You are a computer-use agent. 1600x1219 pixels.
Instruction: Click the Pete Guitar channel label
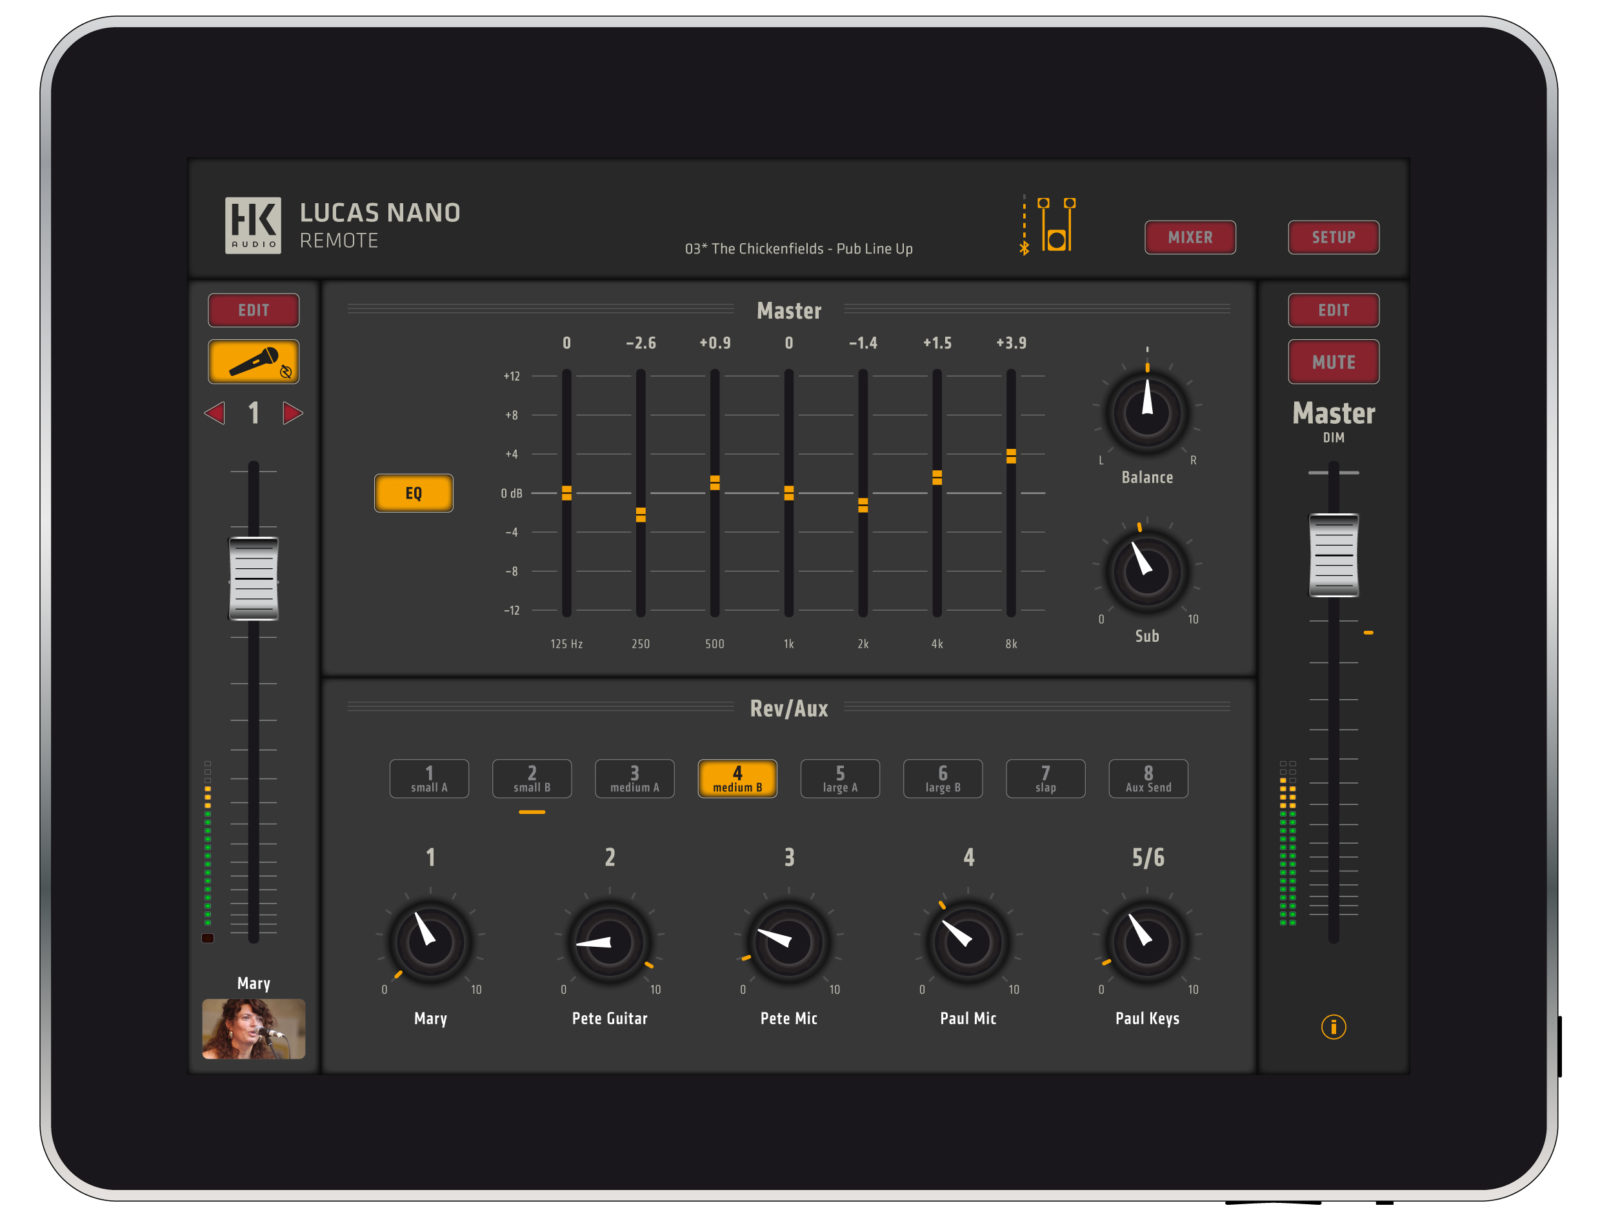tap(609, 1018)
